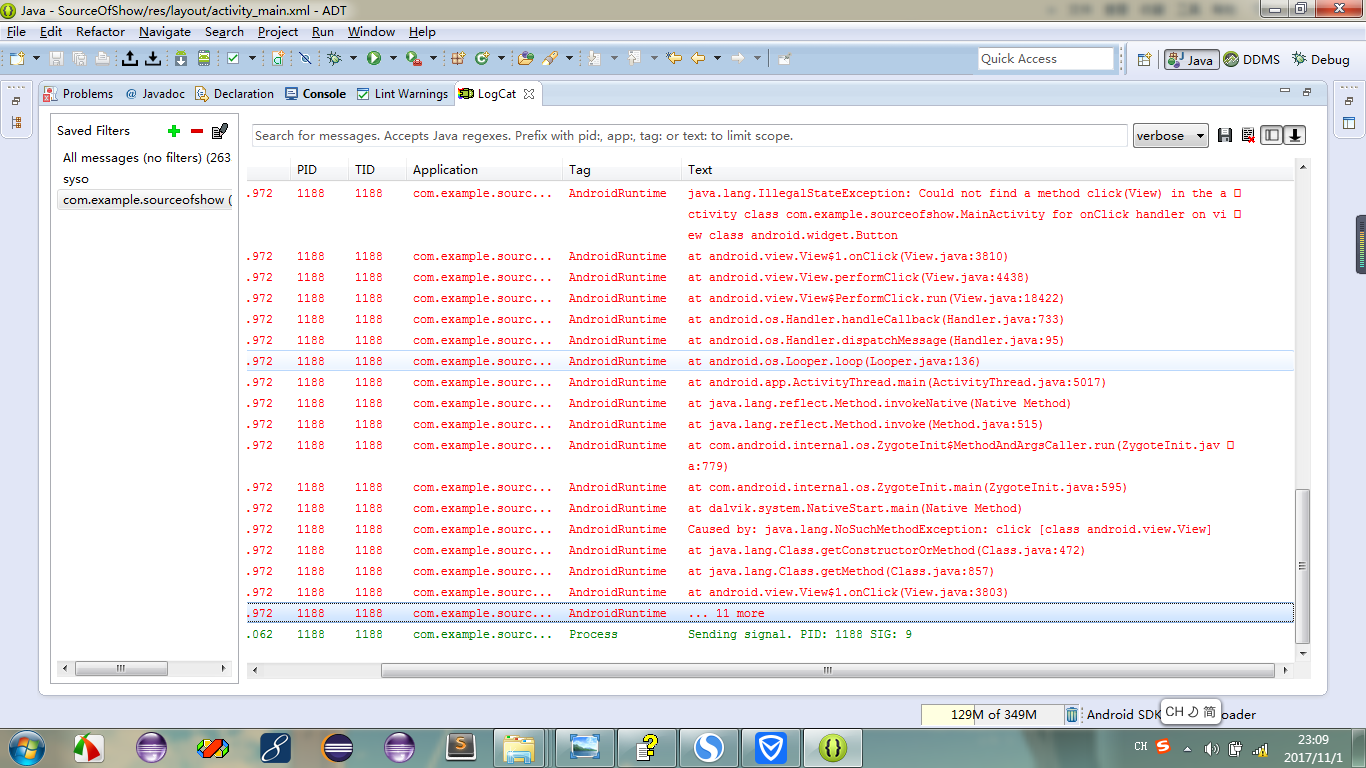
Task: Run Android Lint check icon
Action: click(x=233, y=59)
